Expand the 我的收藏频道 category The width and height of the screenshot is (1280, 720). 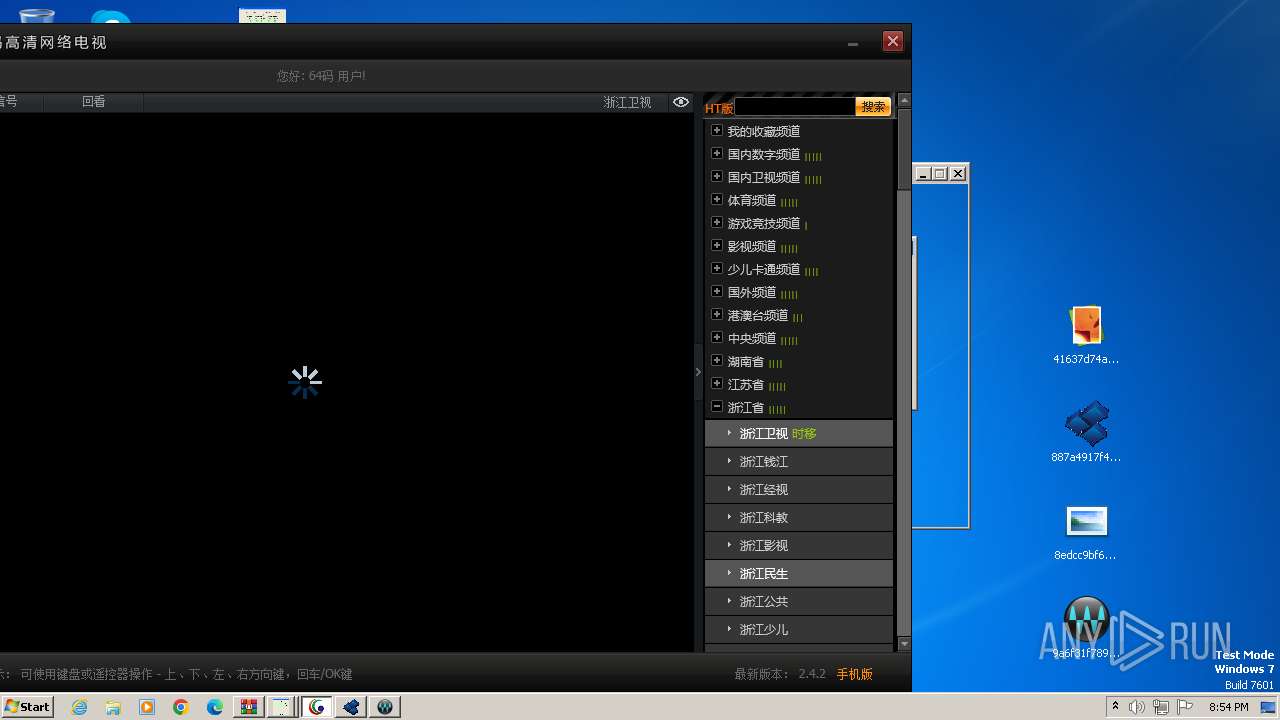[x=717, y=130]
